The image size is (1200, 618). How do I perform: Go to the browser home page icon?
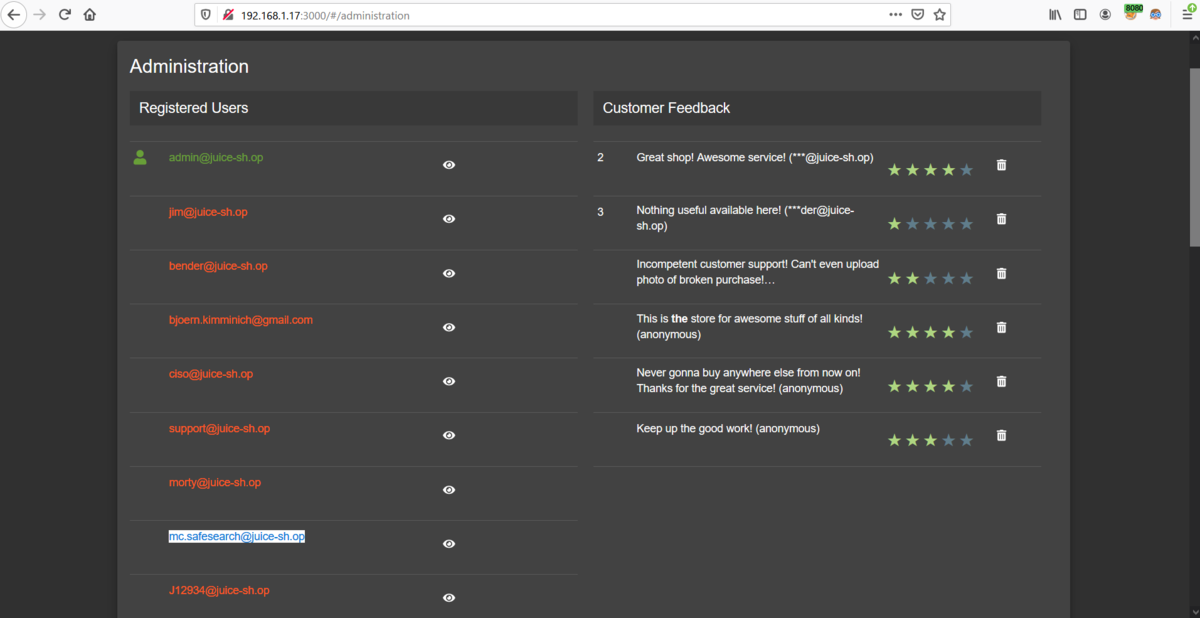coord(90,15)
